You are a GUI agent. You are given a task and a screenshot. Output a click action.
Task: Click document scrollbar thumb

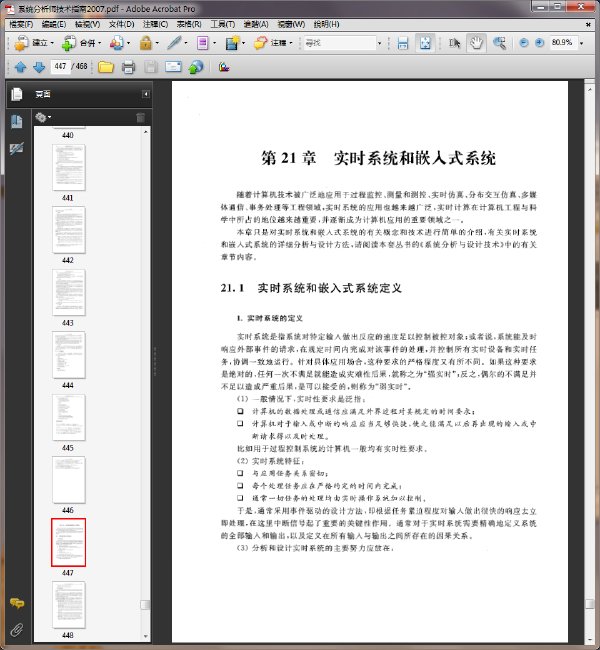590,604
